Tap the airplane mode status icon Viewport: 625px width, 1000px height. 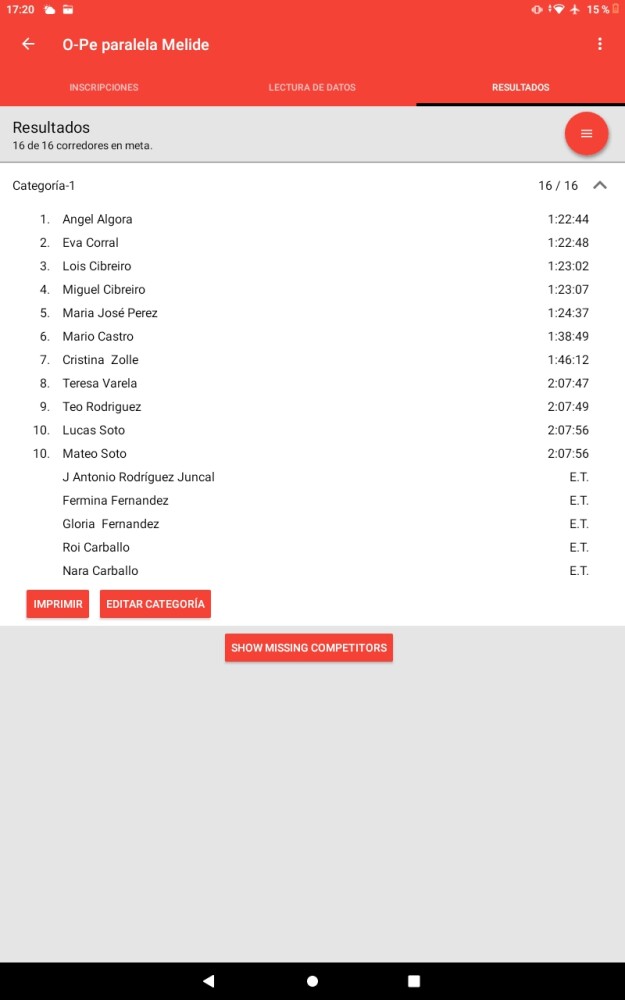tap(575, 9)
